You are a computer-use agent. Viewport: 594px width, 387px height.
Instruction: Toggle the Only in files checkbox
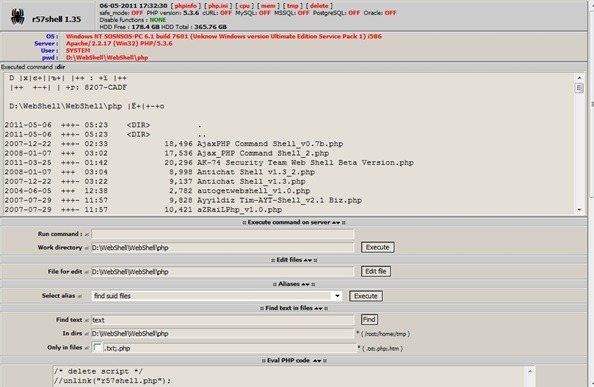97,347
